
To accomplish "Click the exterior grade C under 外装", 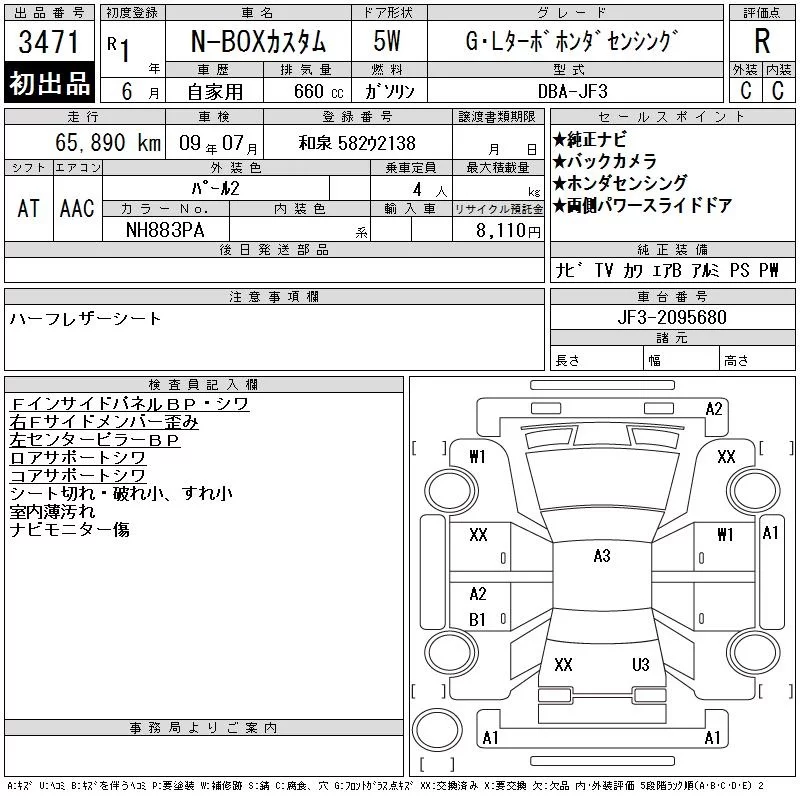I will [746, 91].
